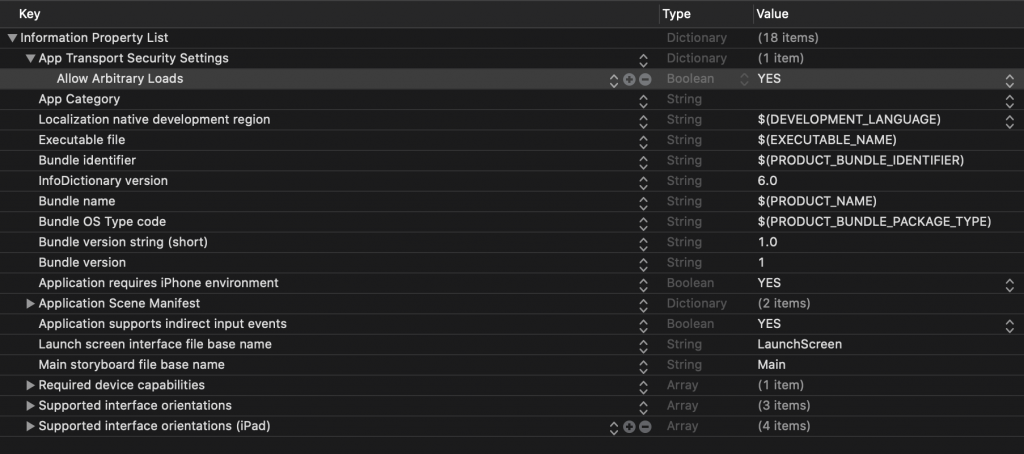Open key stepper for Allow Arbitrary Loads

pos(614,79)
